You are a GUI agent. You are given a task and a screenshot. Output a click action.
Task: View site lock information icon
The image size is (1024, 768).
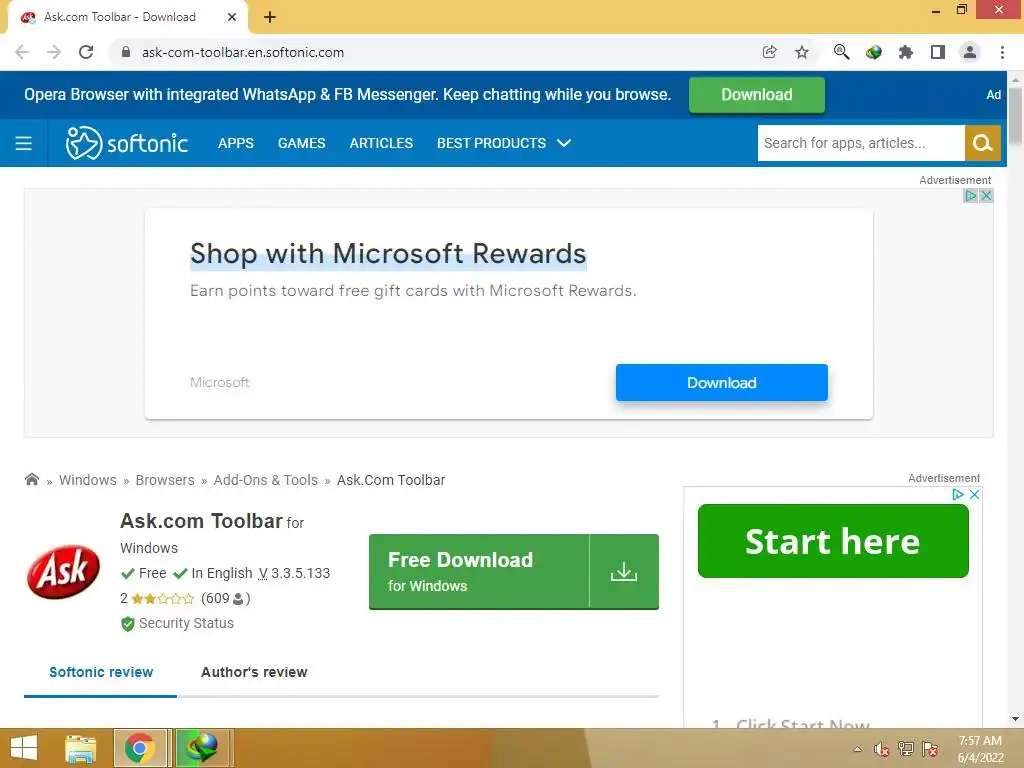[126, 52]
